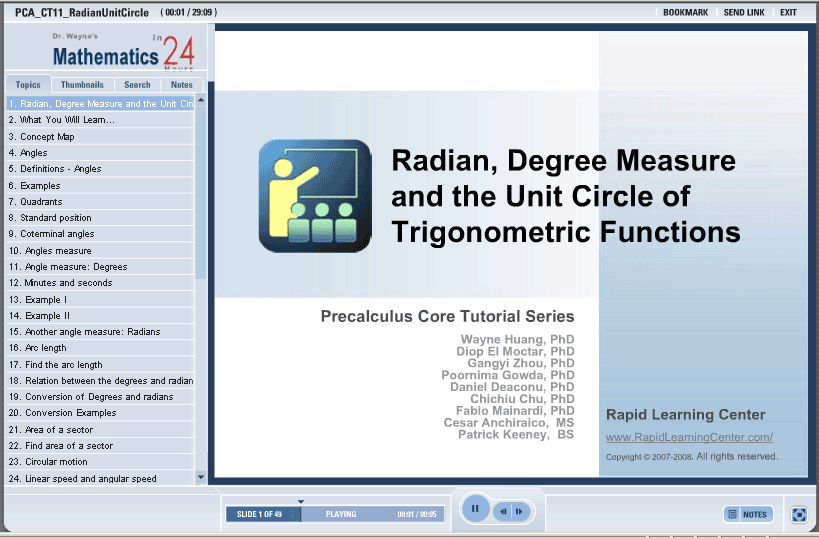Switch to the Notes tab
Viewport: 819px width, 538px height.
pyautogui.click(x=182, y=85)
